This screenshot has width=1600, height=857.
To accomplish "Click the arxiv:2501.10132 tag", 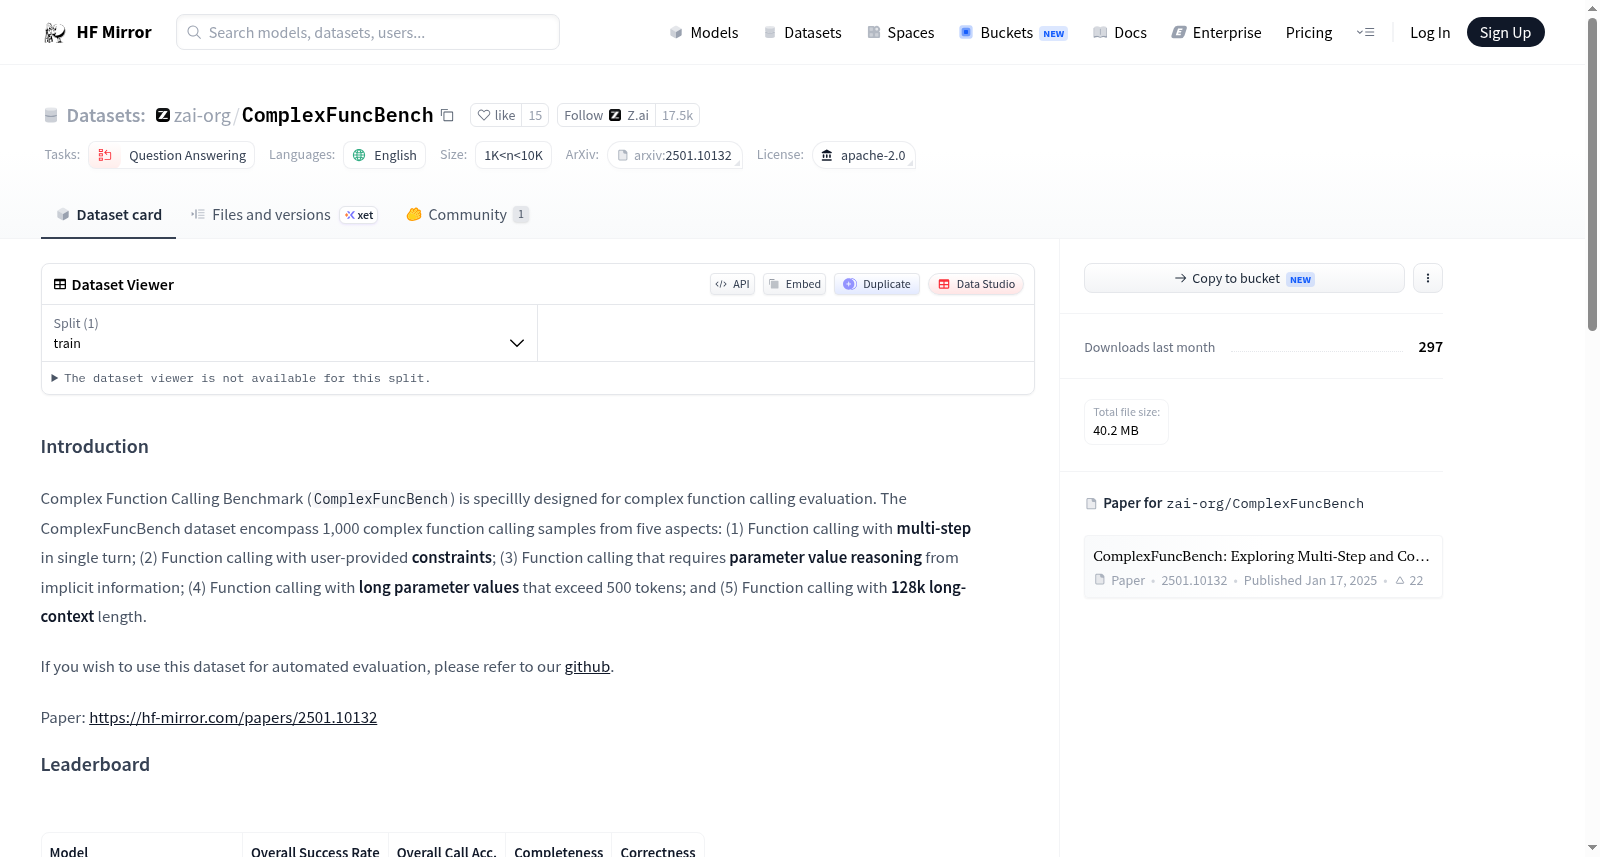I will (675, 155).
